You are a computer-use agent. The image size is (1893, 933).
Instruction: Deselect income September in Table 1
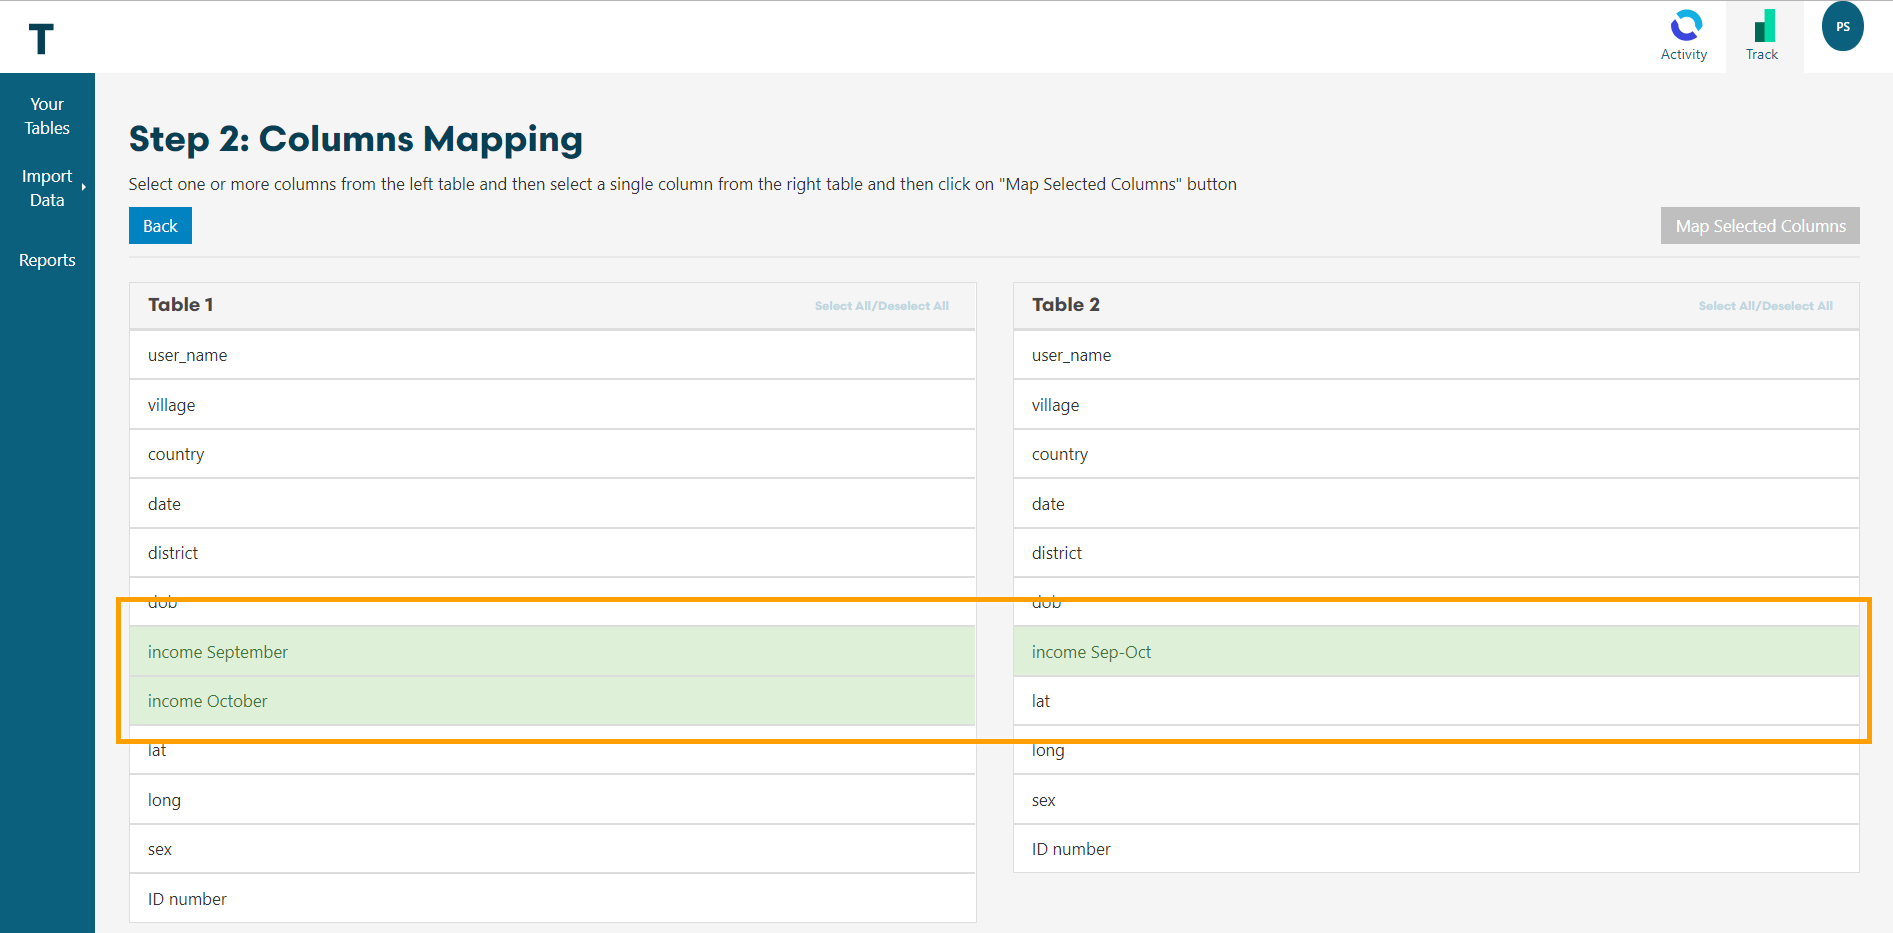point(552,652)
